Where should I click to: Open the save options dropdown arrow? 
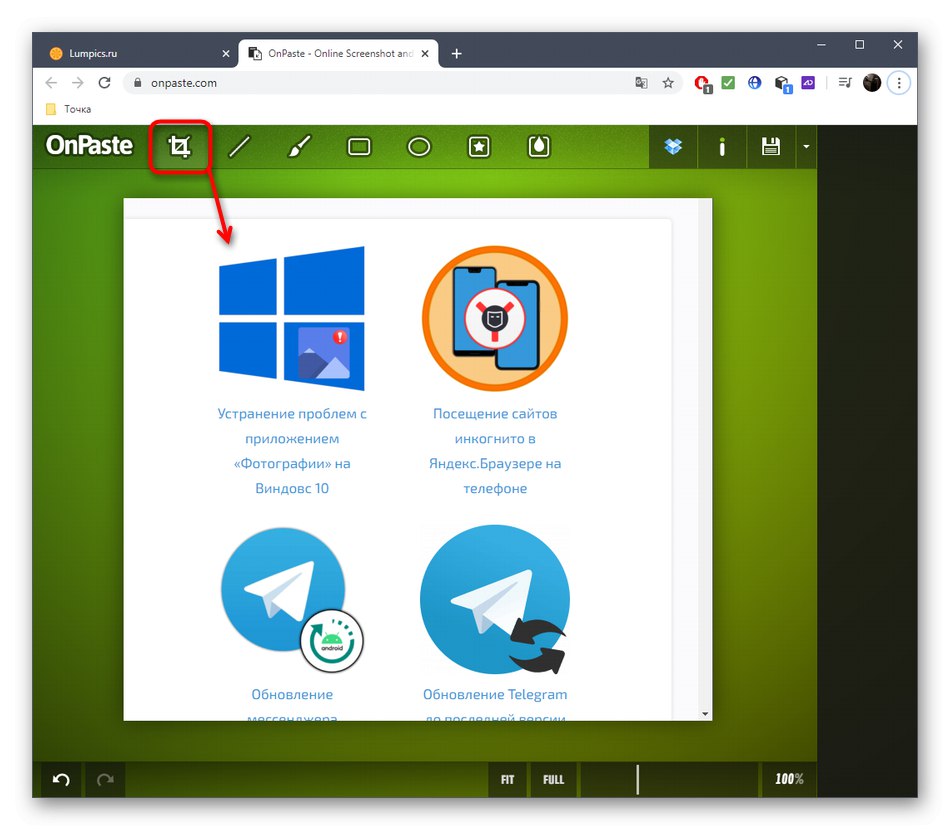[x=806, y=146]
